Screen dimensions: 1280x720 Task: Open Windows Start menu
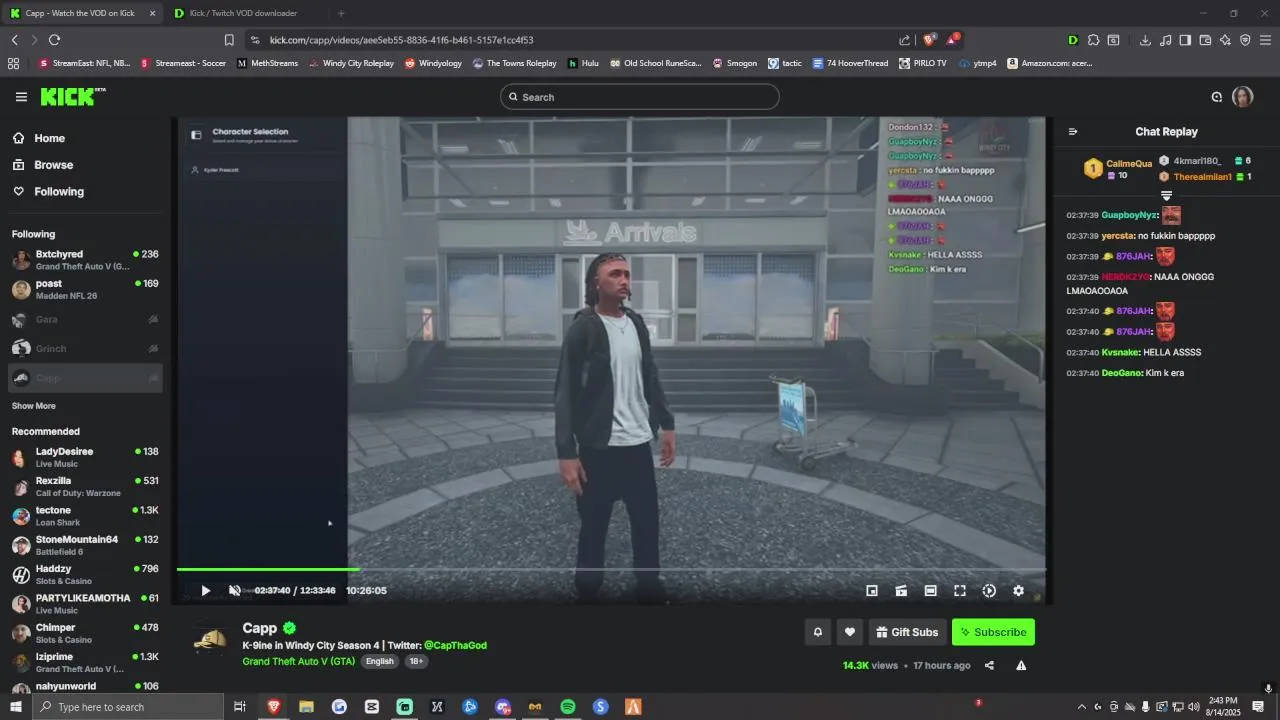point(15,707)
